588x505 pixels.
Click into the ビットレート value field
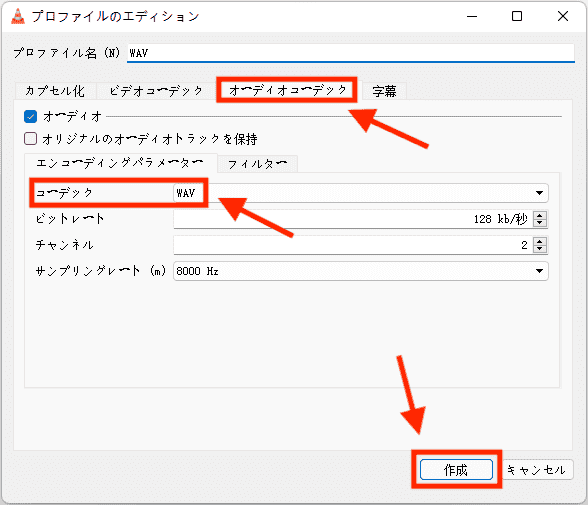point(352,219)
